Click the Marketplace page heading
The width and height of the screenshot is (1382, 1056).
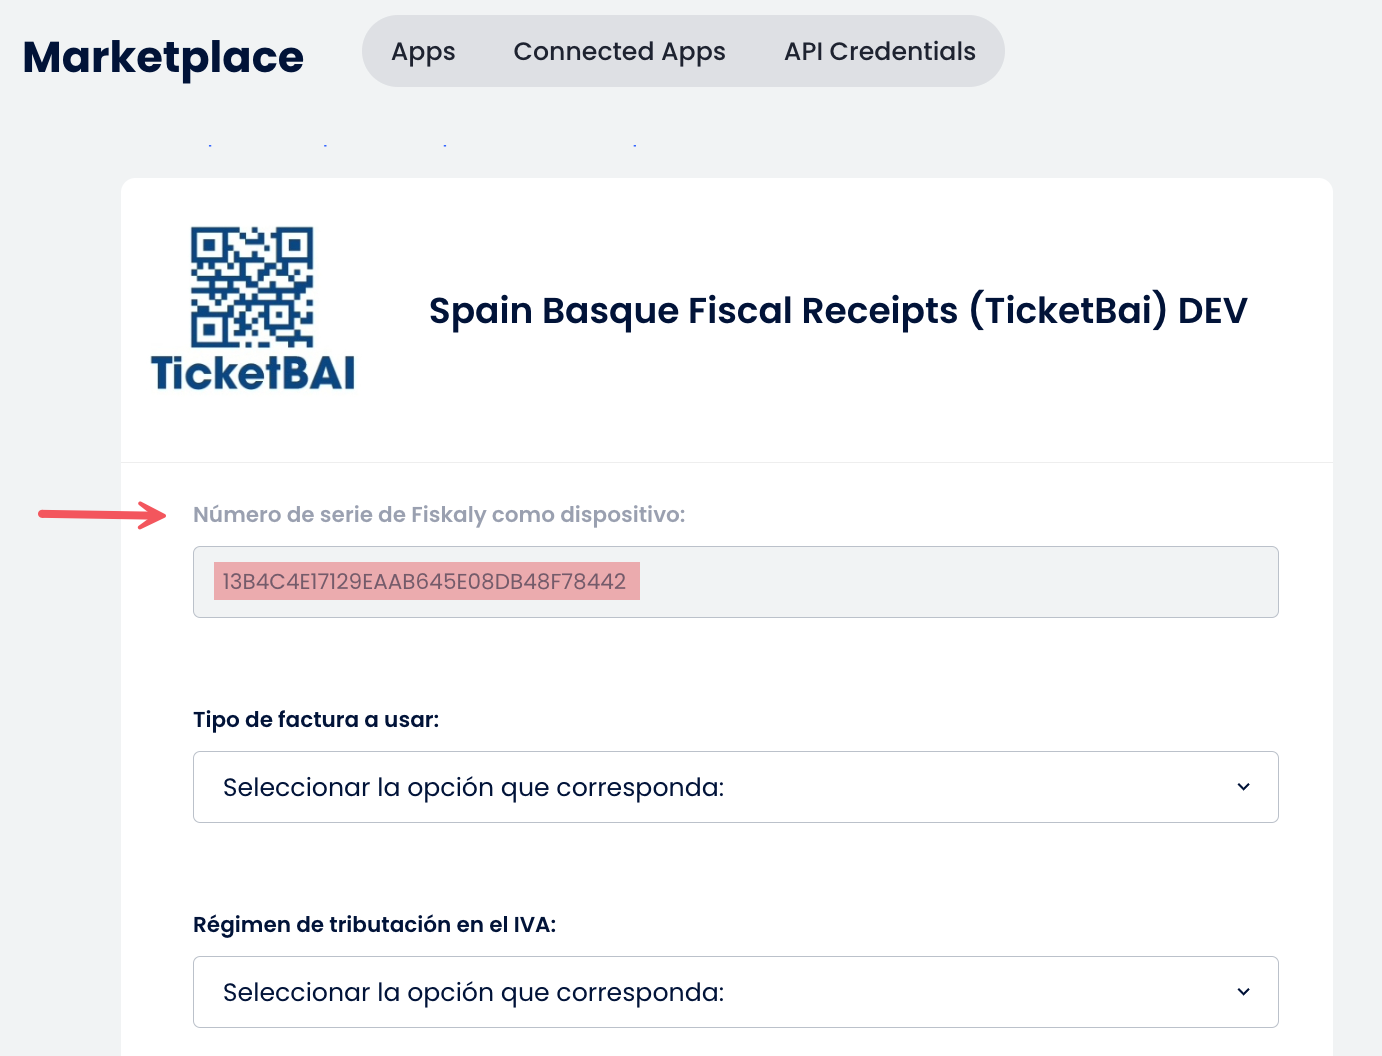click(163, 57)
